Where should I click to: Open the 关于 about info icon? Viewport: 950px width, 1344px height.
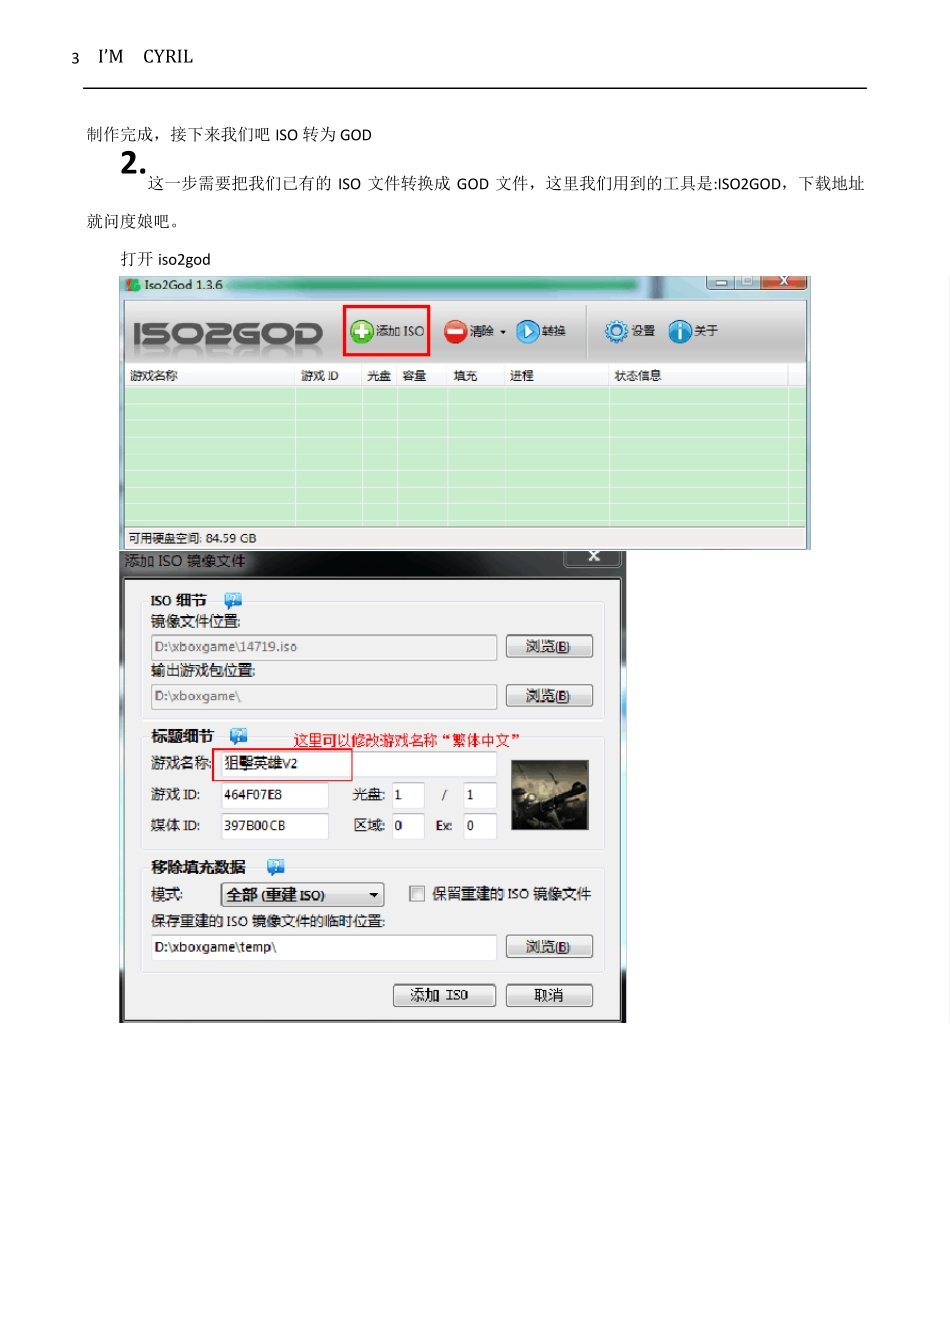(680, 331)
